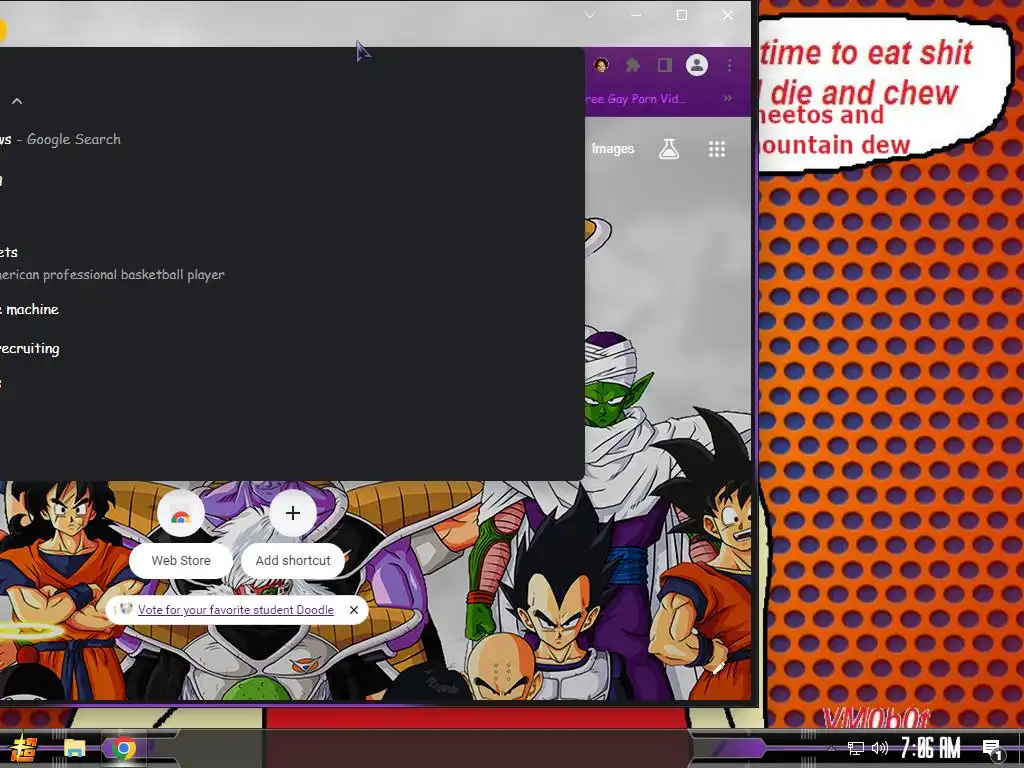
Task: Open the tab search dropdown arrow
Action: click(590, 15)
